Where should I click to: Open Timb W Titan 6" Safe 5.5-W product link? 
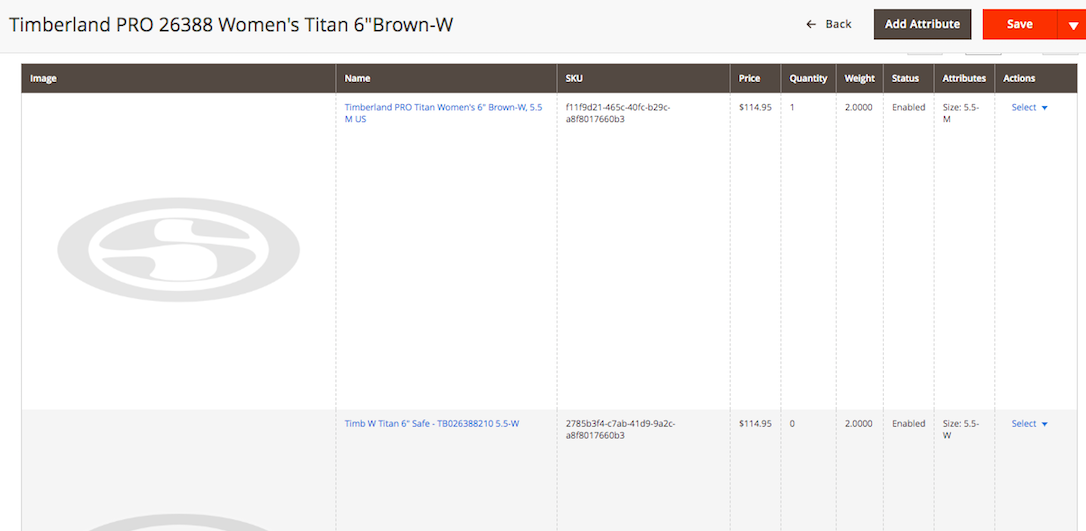[x=431, y=424]
